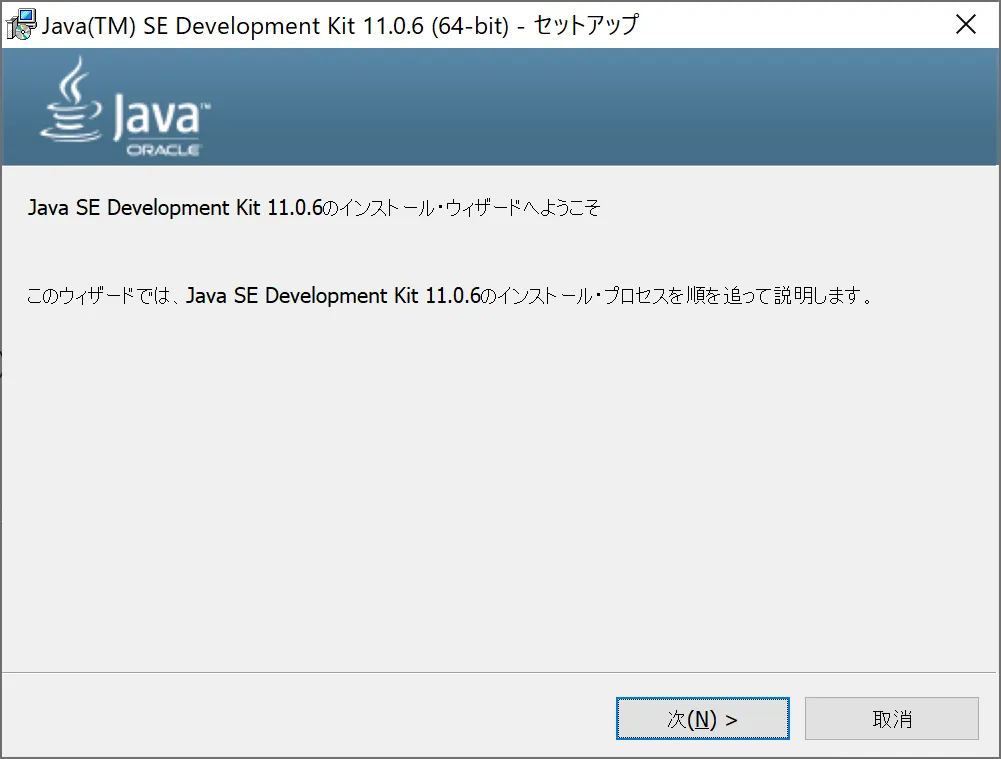Click the window title Java(TM) SE Development Kit
Screen dimensions: 1001x759
[x=340, y=26]
